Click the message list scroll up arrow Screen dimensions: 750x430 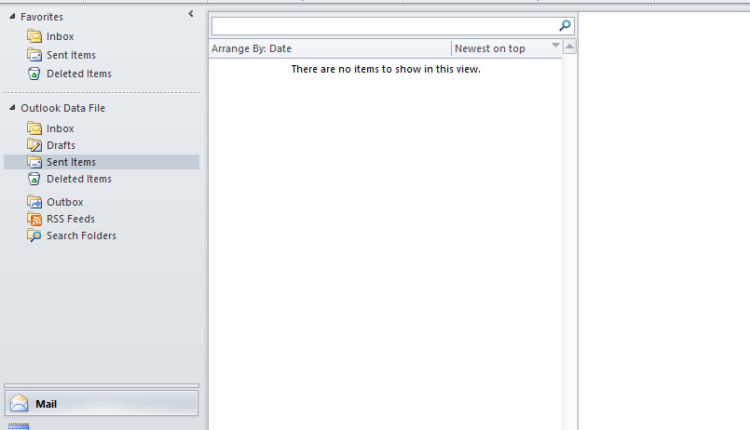point(569,48)
